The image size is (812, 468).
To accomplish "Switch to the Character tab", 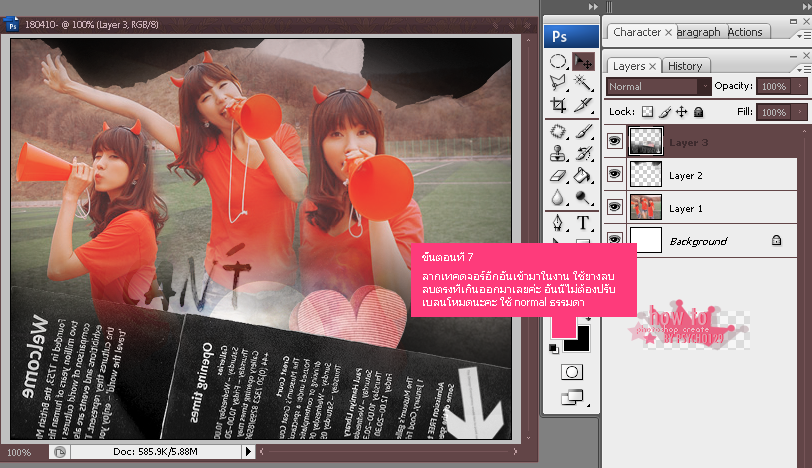I will pyautogui.click(x=636, y=32).
